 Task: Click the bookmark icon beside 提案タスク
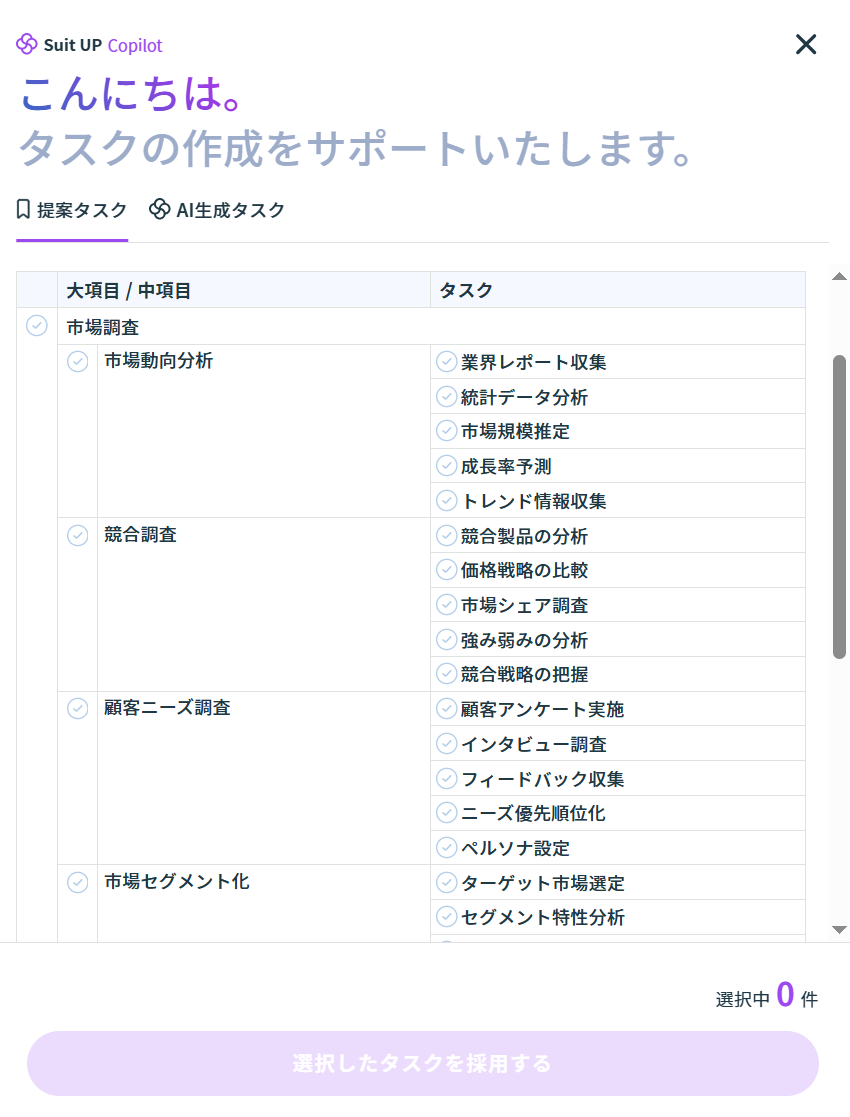[x=24, y=210]
